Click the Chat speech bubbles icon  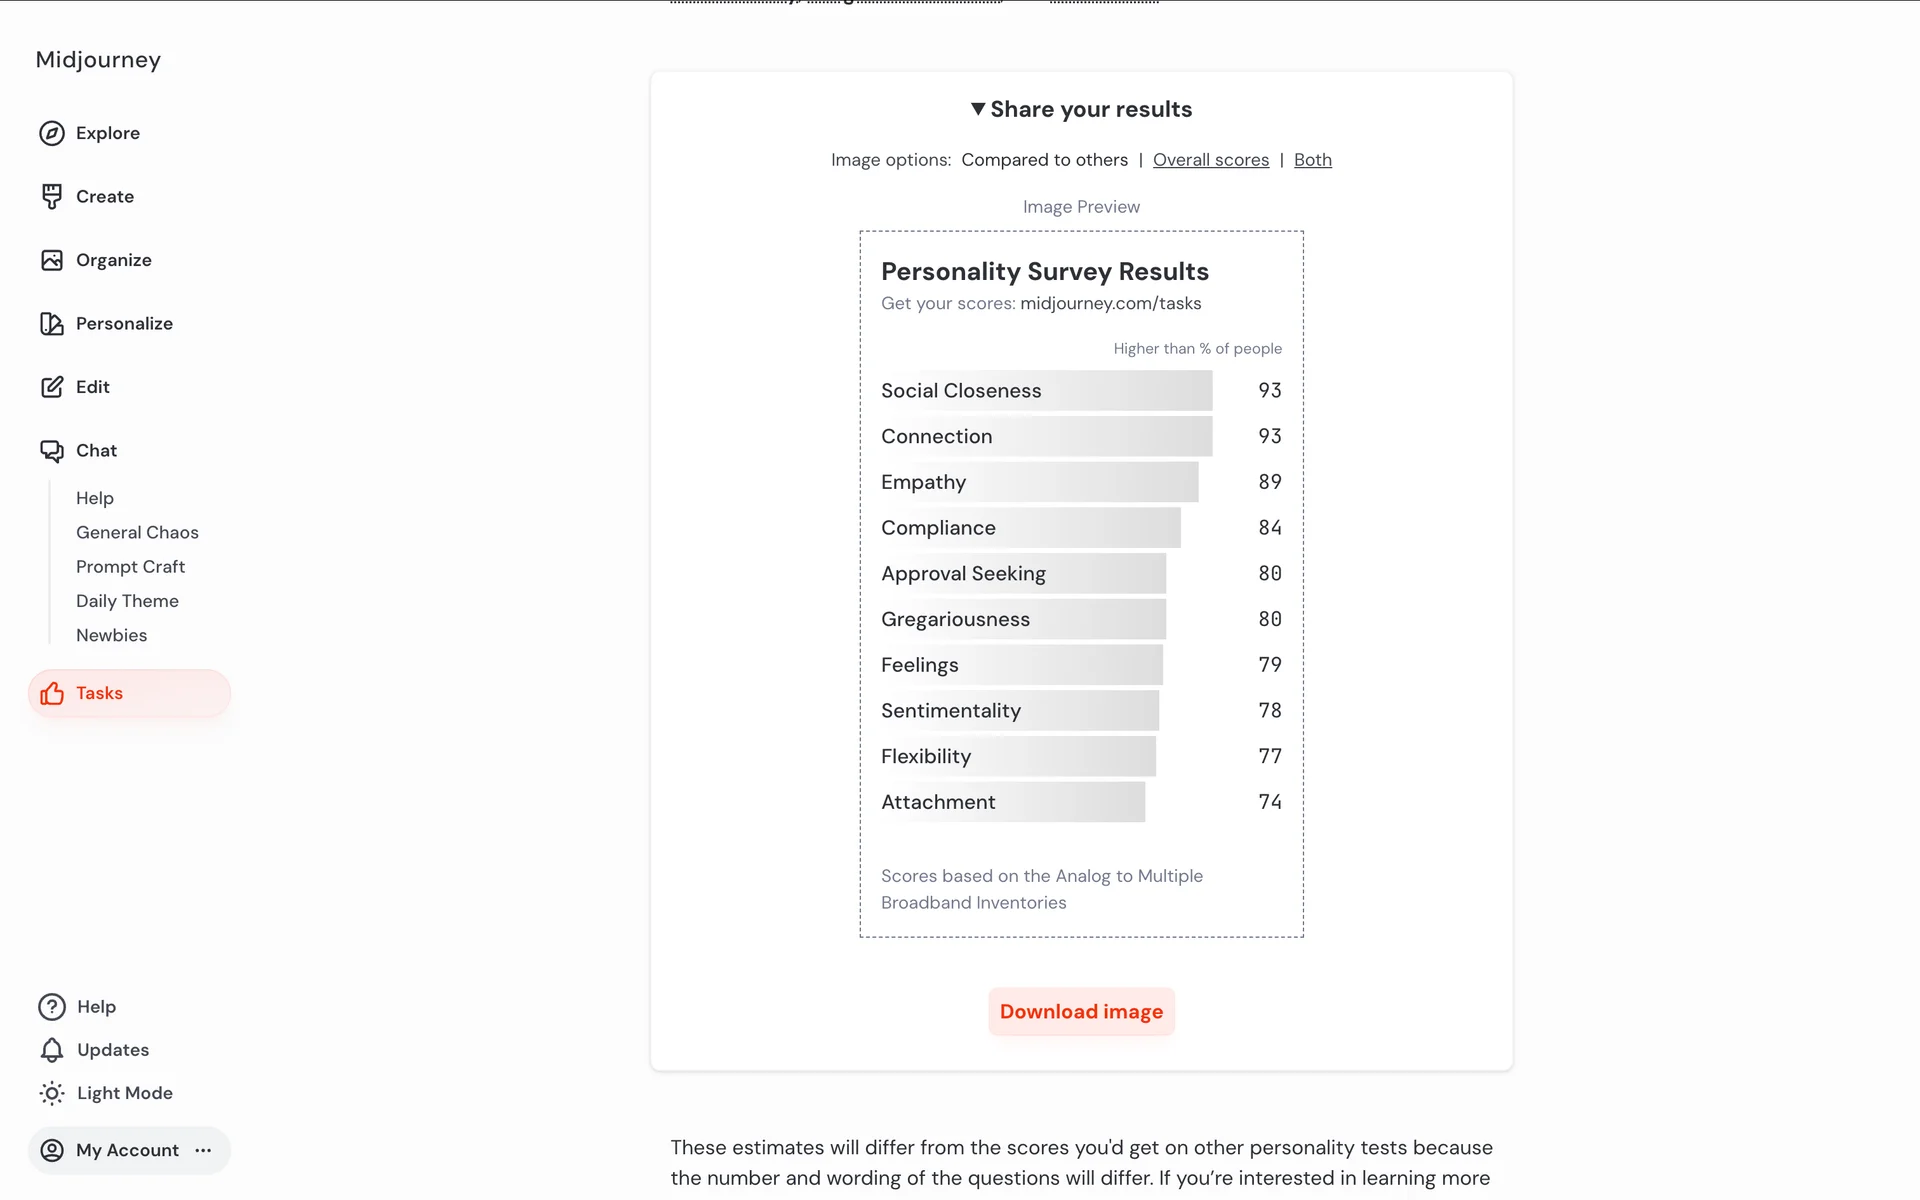coord(52,451)
